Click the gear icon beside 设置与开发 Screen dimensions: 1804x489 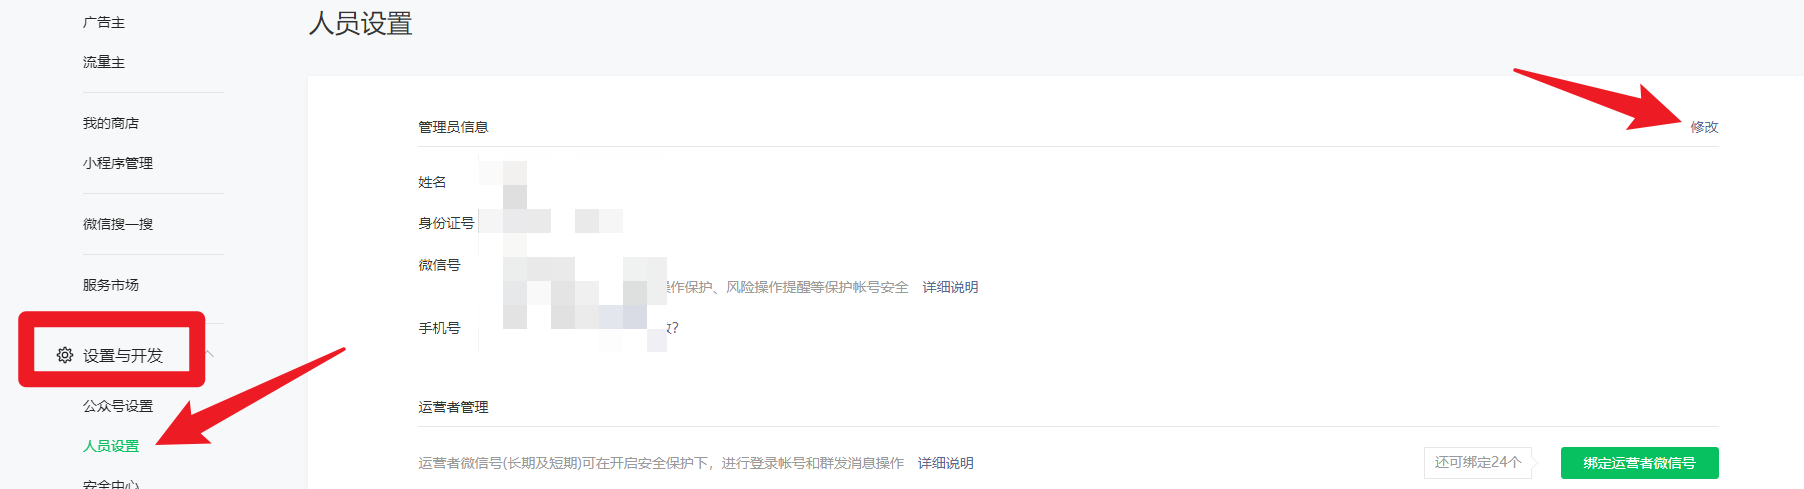coord(65,355)
